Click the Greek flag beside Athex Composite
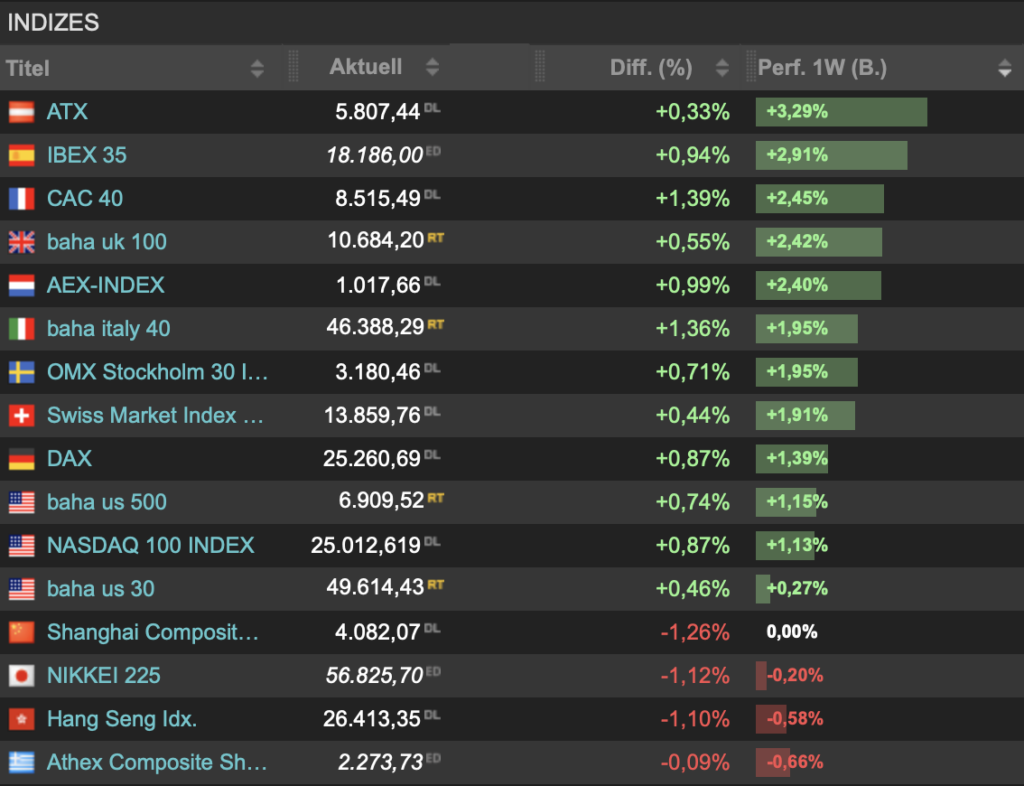 point(22,763)
